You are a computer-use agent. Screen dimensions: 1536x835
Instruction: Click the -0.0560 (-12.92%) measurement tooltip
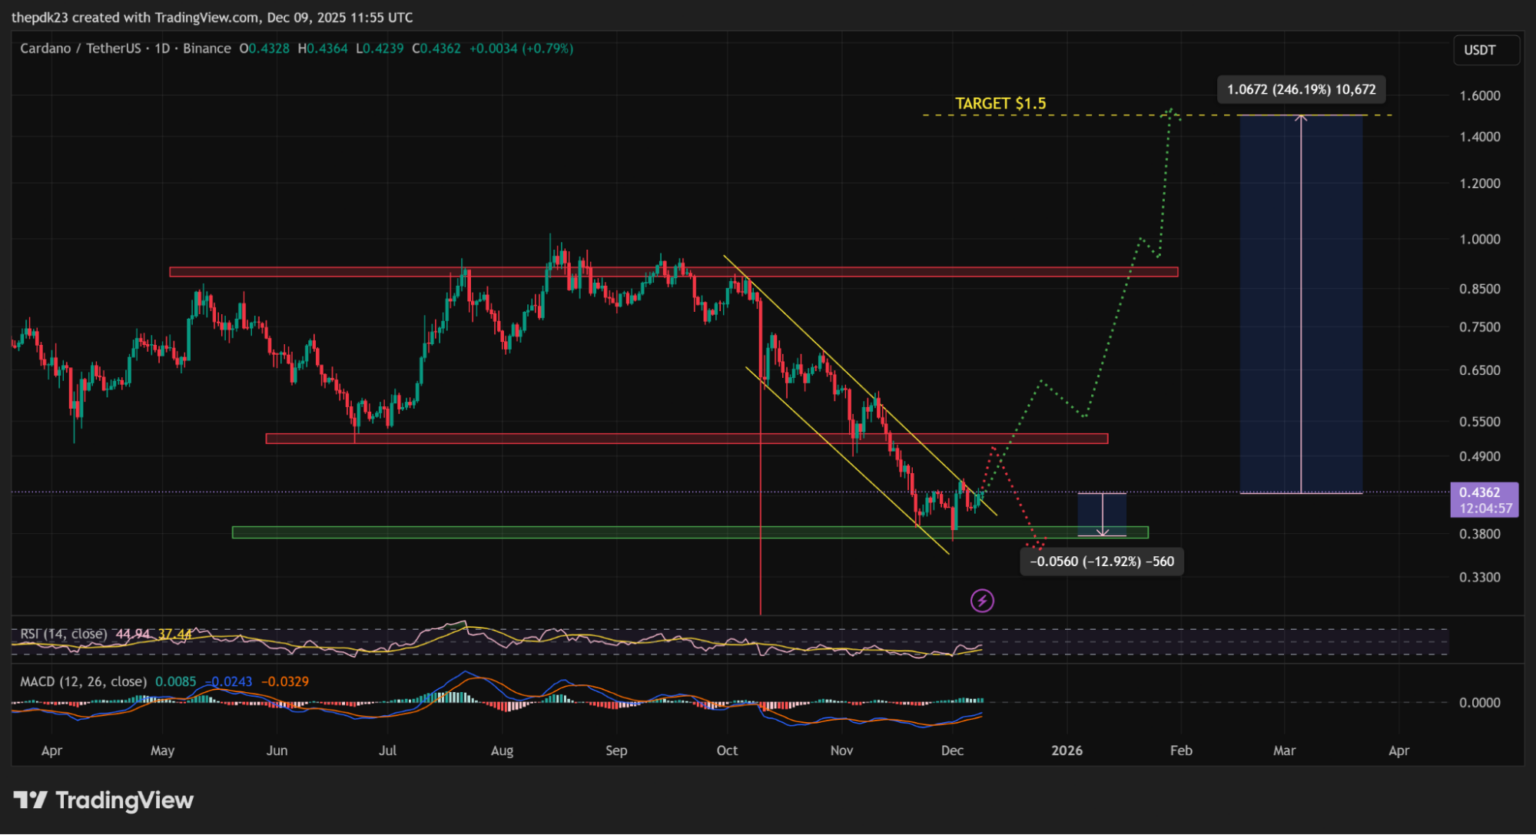pos(1102,561)
